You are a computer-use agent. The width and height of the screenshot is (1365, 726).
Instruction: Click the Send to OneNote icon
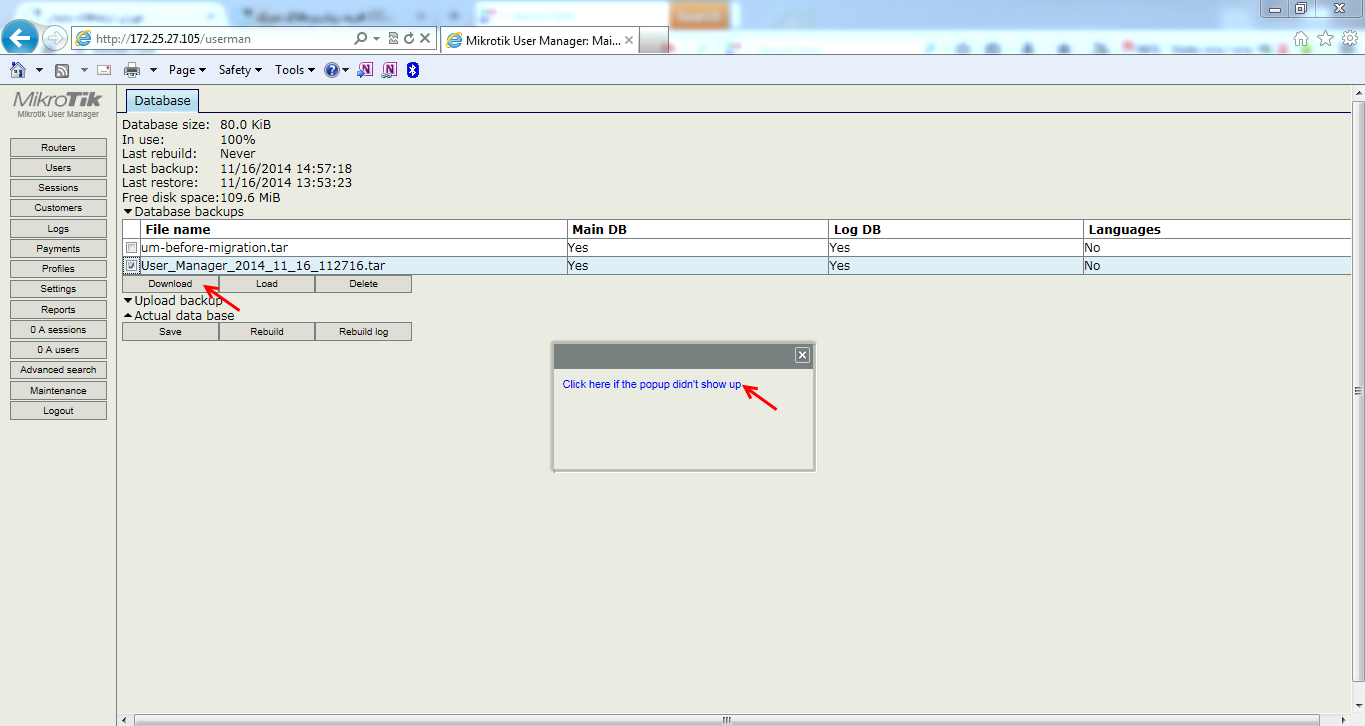point(366,69)
